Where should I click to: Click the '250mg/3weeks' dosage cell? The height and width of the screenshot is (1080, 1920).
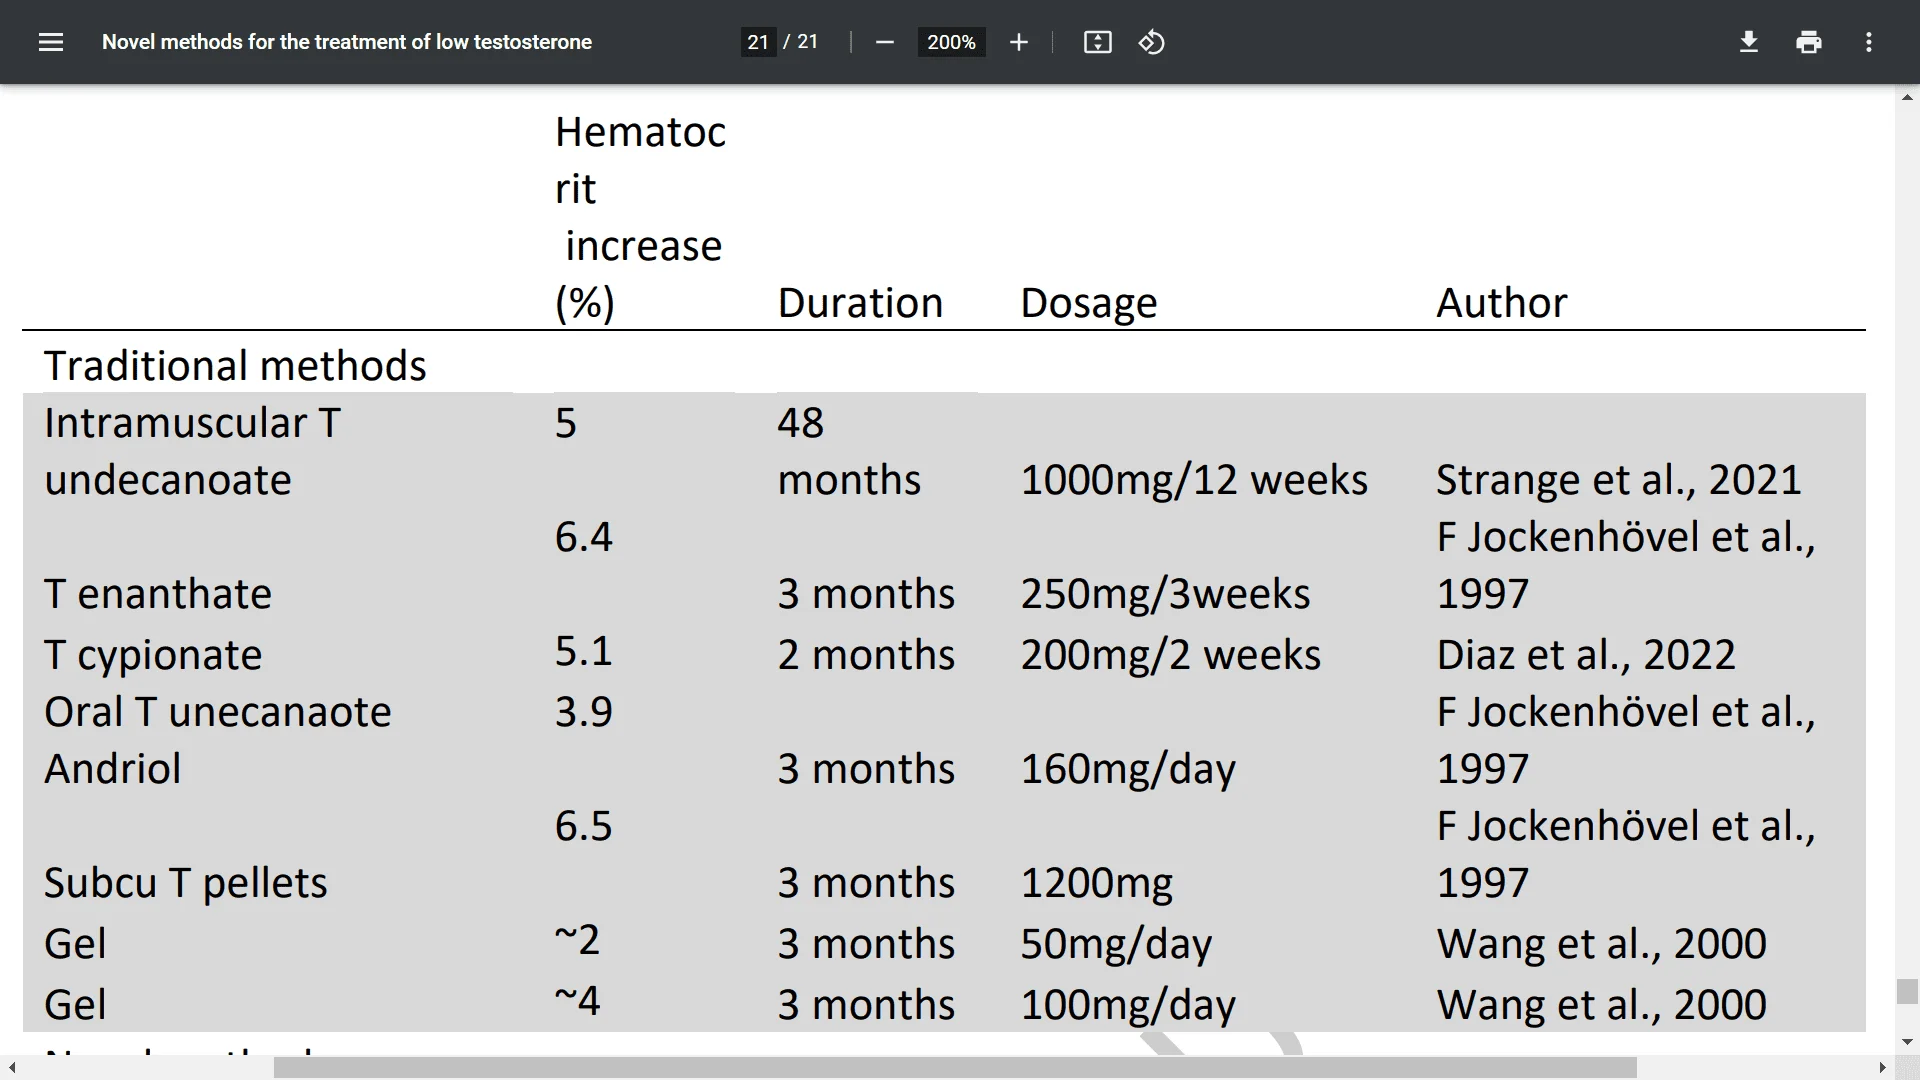pyautogui.click(x=1165, y=595)
